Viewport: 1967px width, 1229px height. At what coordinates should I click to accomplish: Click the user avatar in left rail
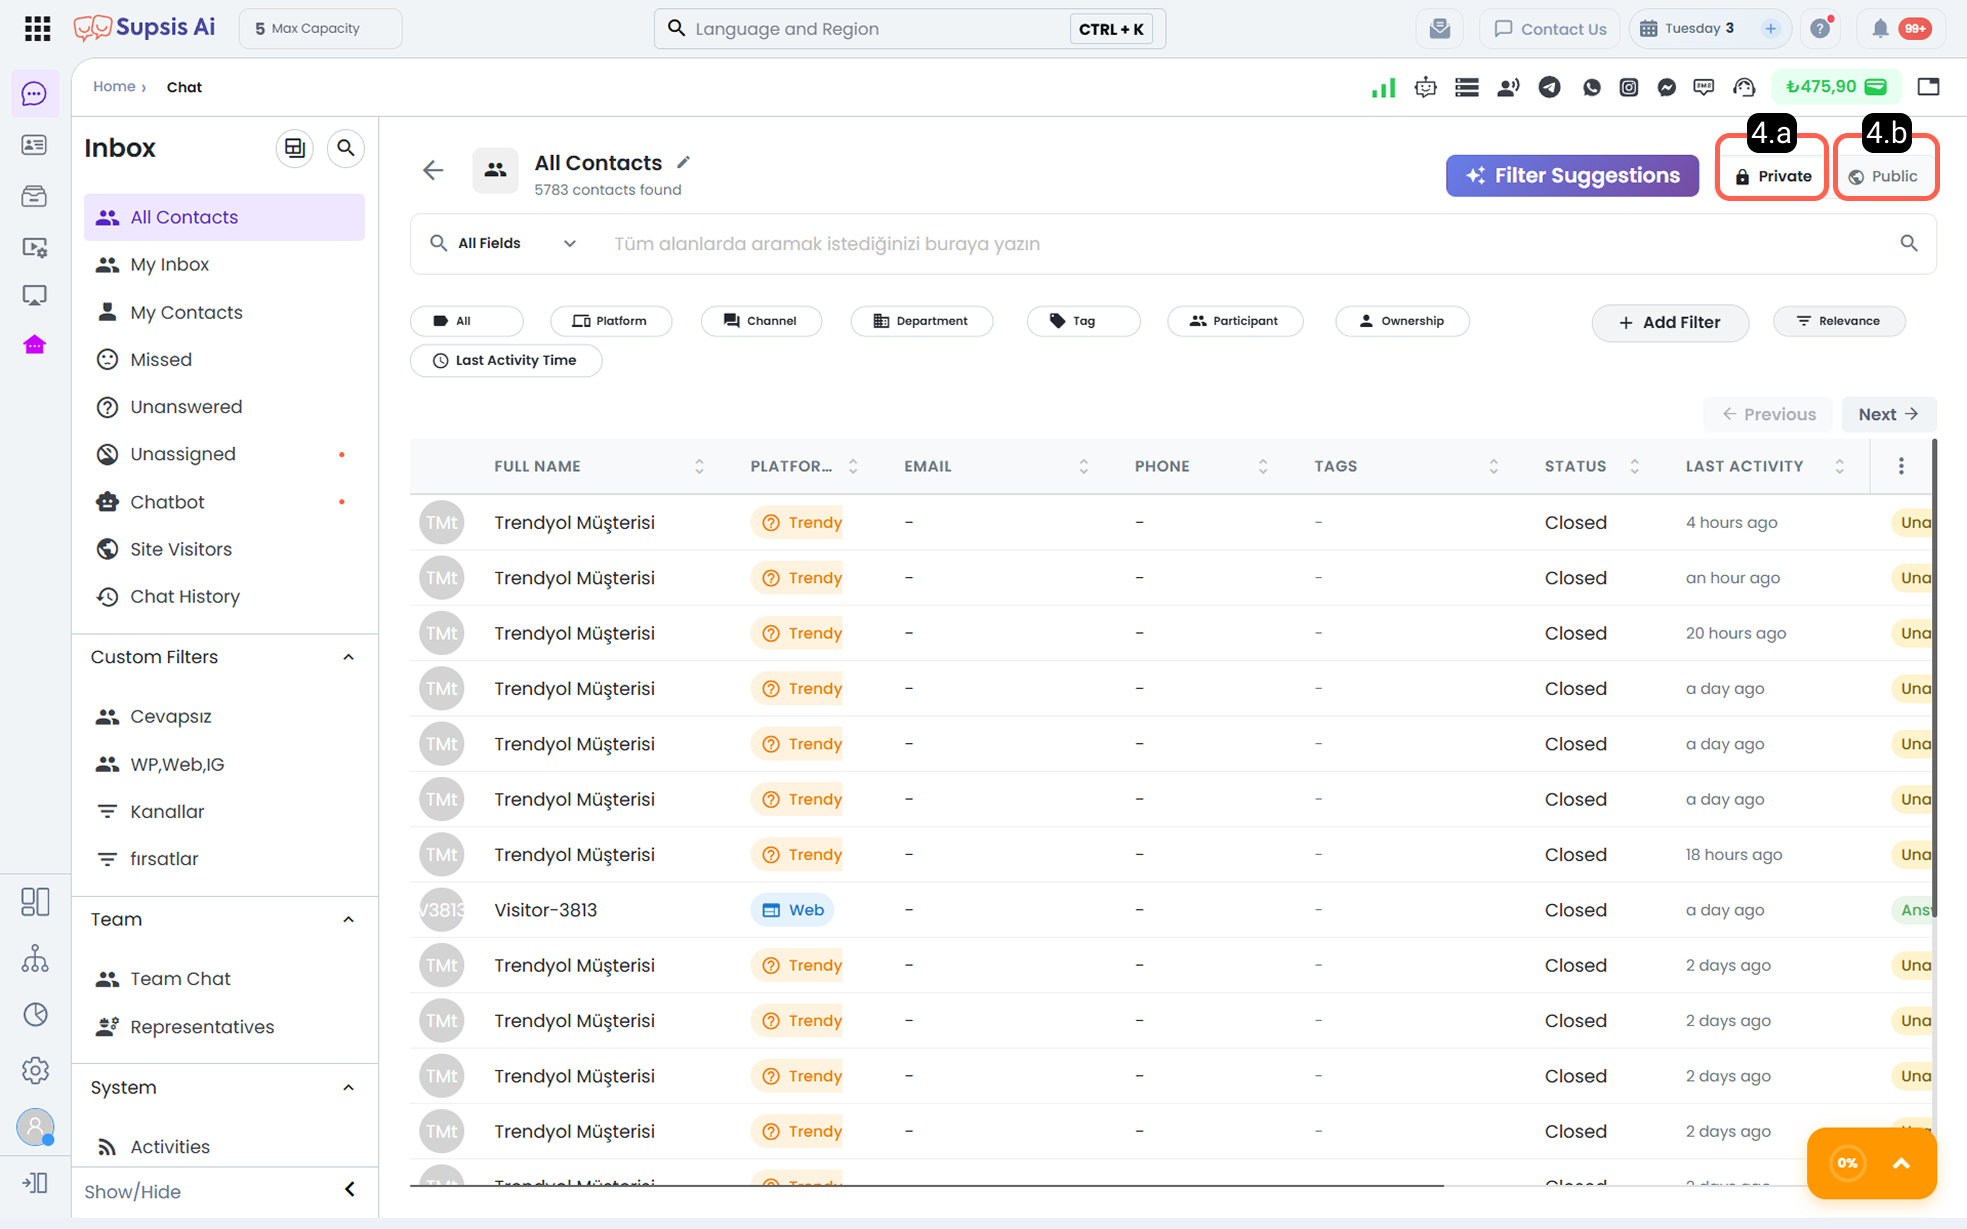pos(35,1127)
